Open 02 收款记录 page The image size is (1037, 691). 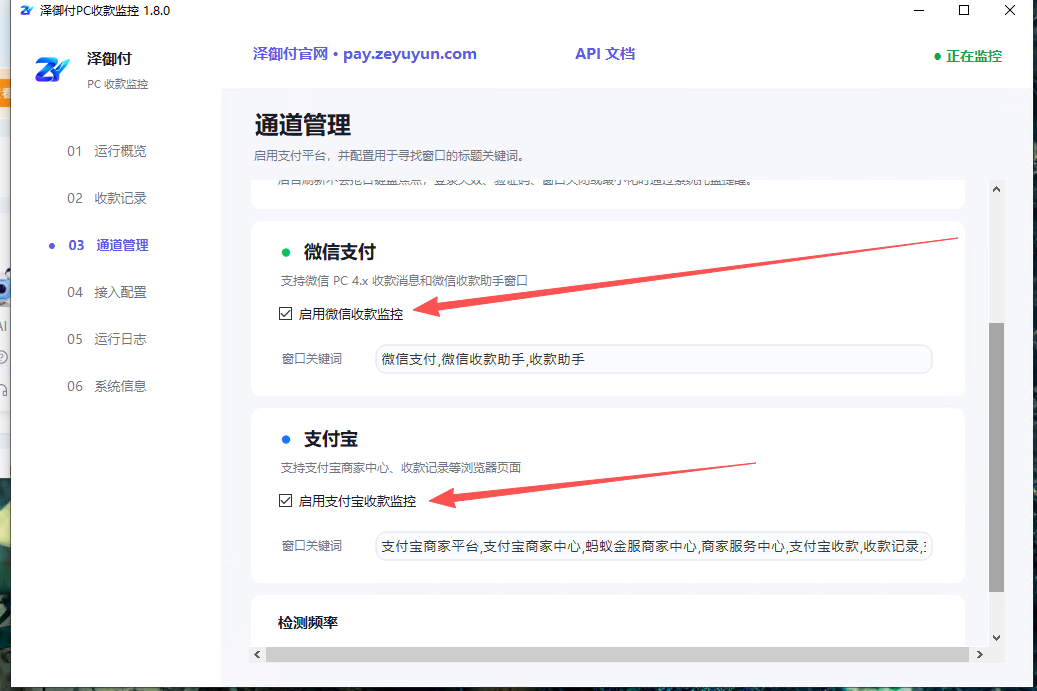click(106, 198)
